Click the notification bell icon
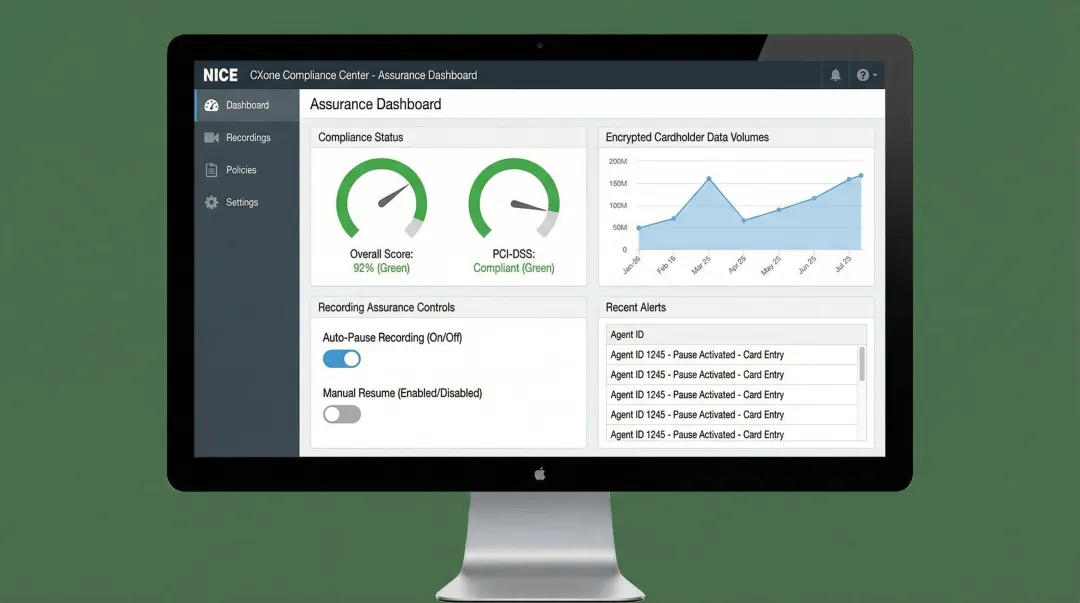The height and width of the screenshot is (603, 1080). (836, 74)
